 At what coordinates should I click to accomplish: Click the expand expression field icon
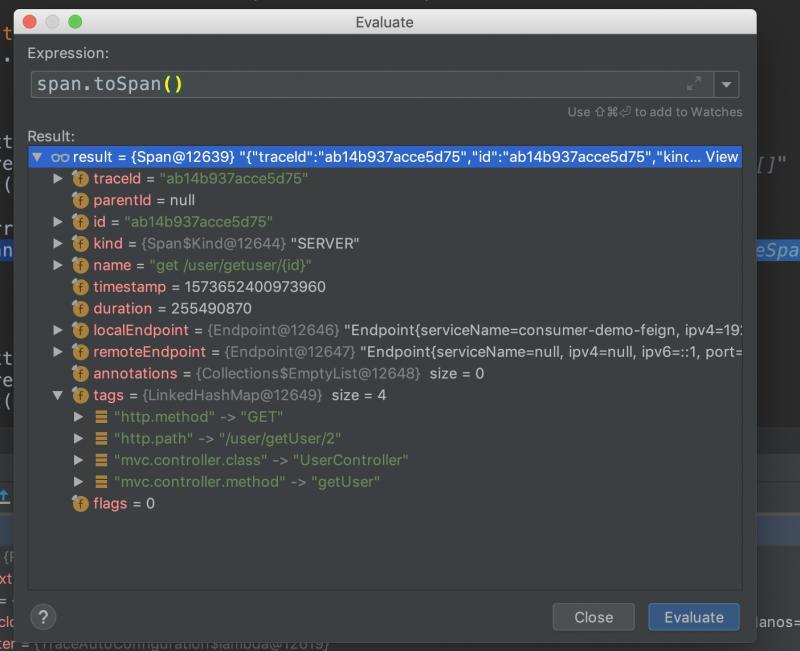click(x=693, y=84)
